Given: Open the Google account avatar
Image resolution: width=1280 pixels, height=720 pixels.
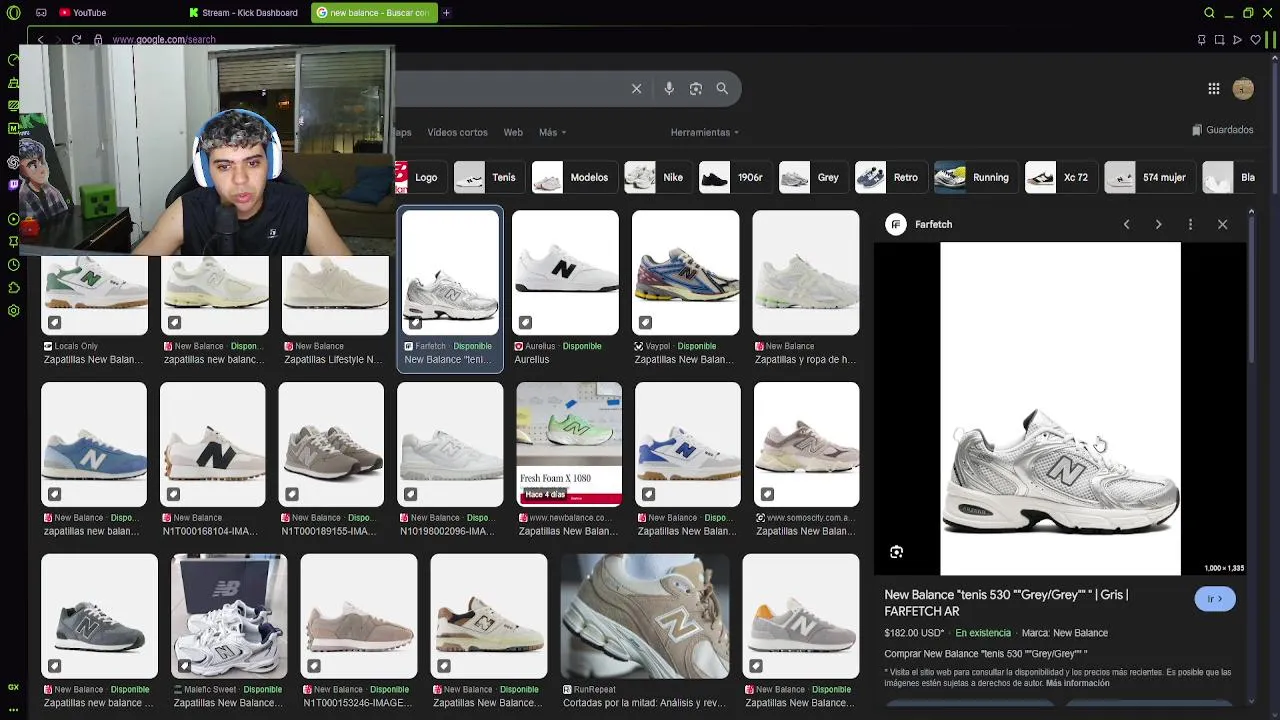Looking at the screenshot, I should [x=1243, y=89].
